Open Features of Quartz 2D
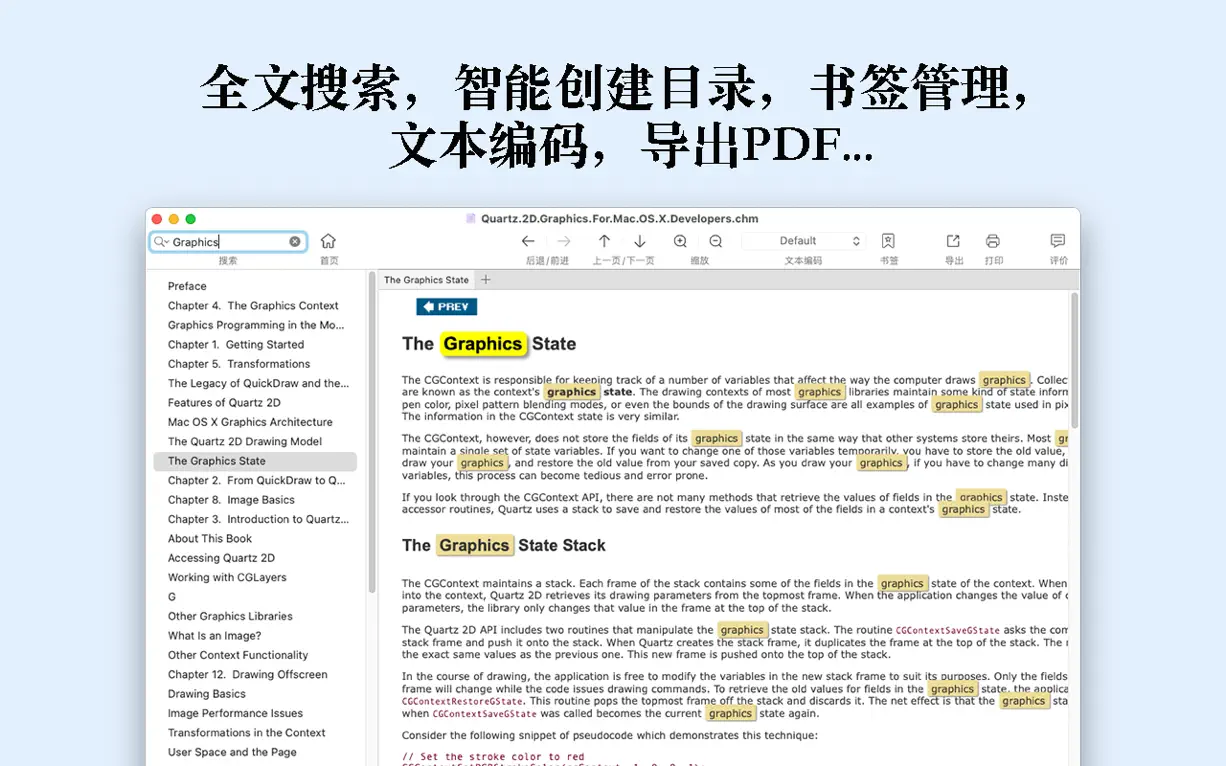Image resolution: width=1226 pixels, height=766 pixels. click(224, 403)
